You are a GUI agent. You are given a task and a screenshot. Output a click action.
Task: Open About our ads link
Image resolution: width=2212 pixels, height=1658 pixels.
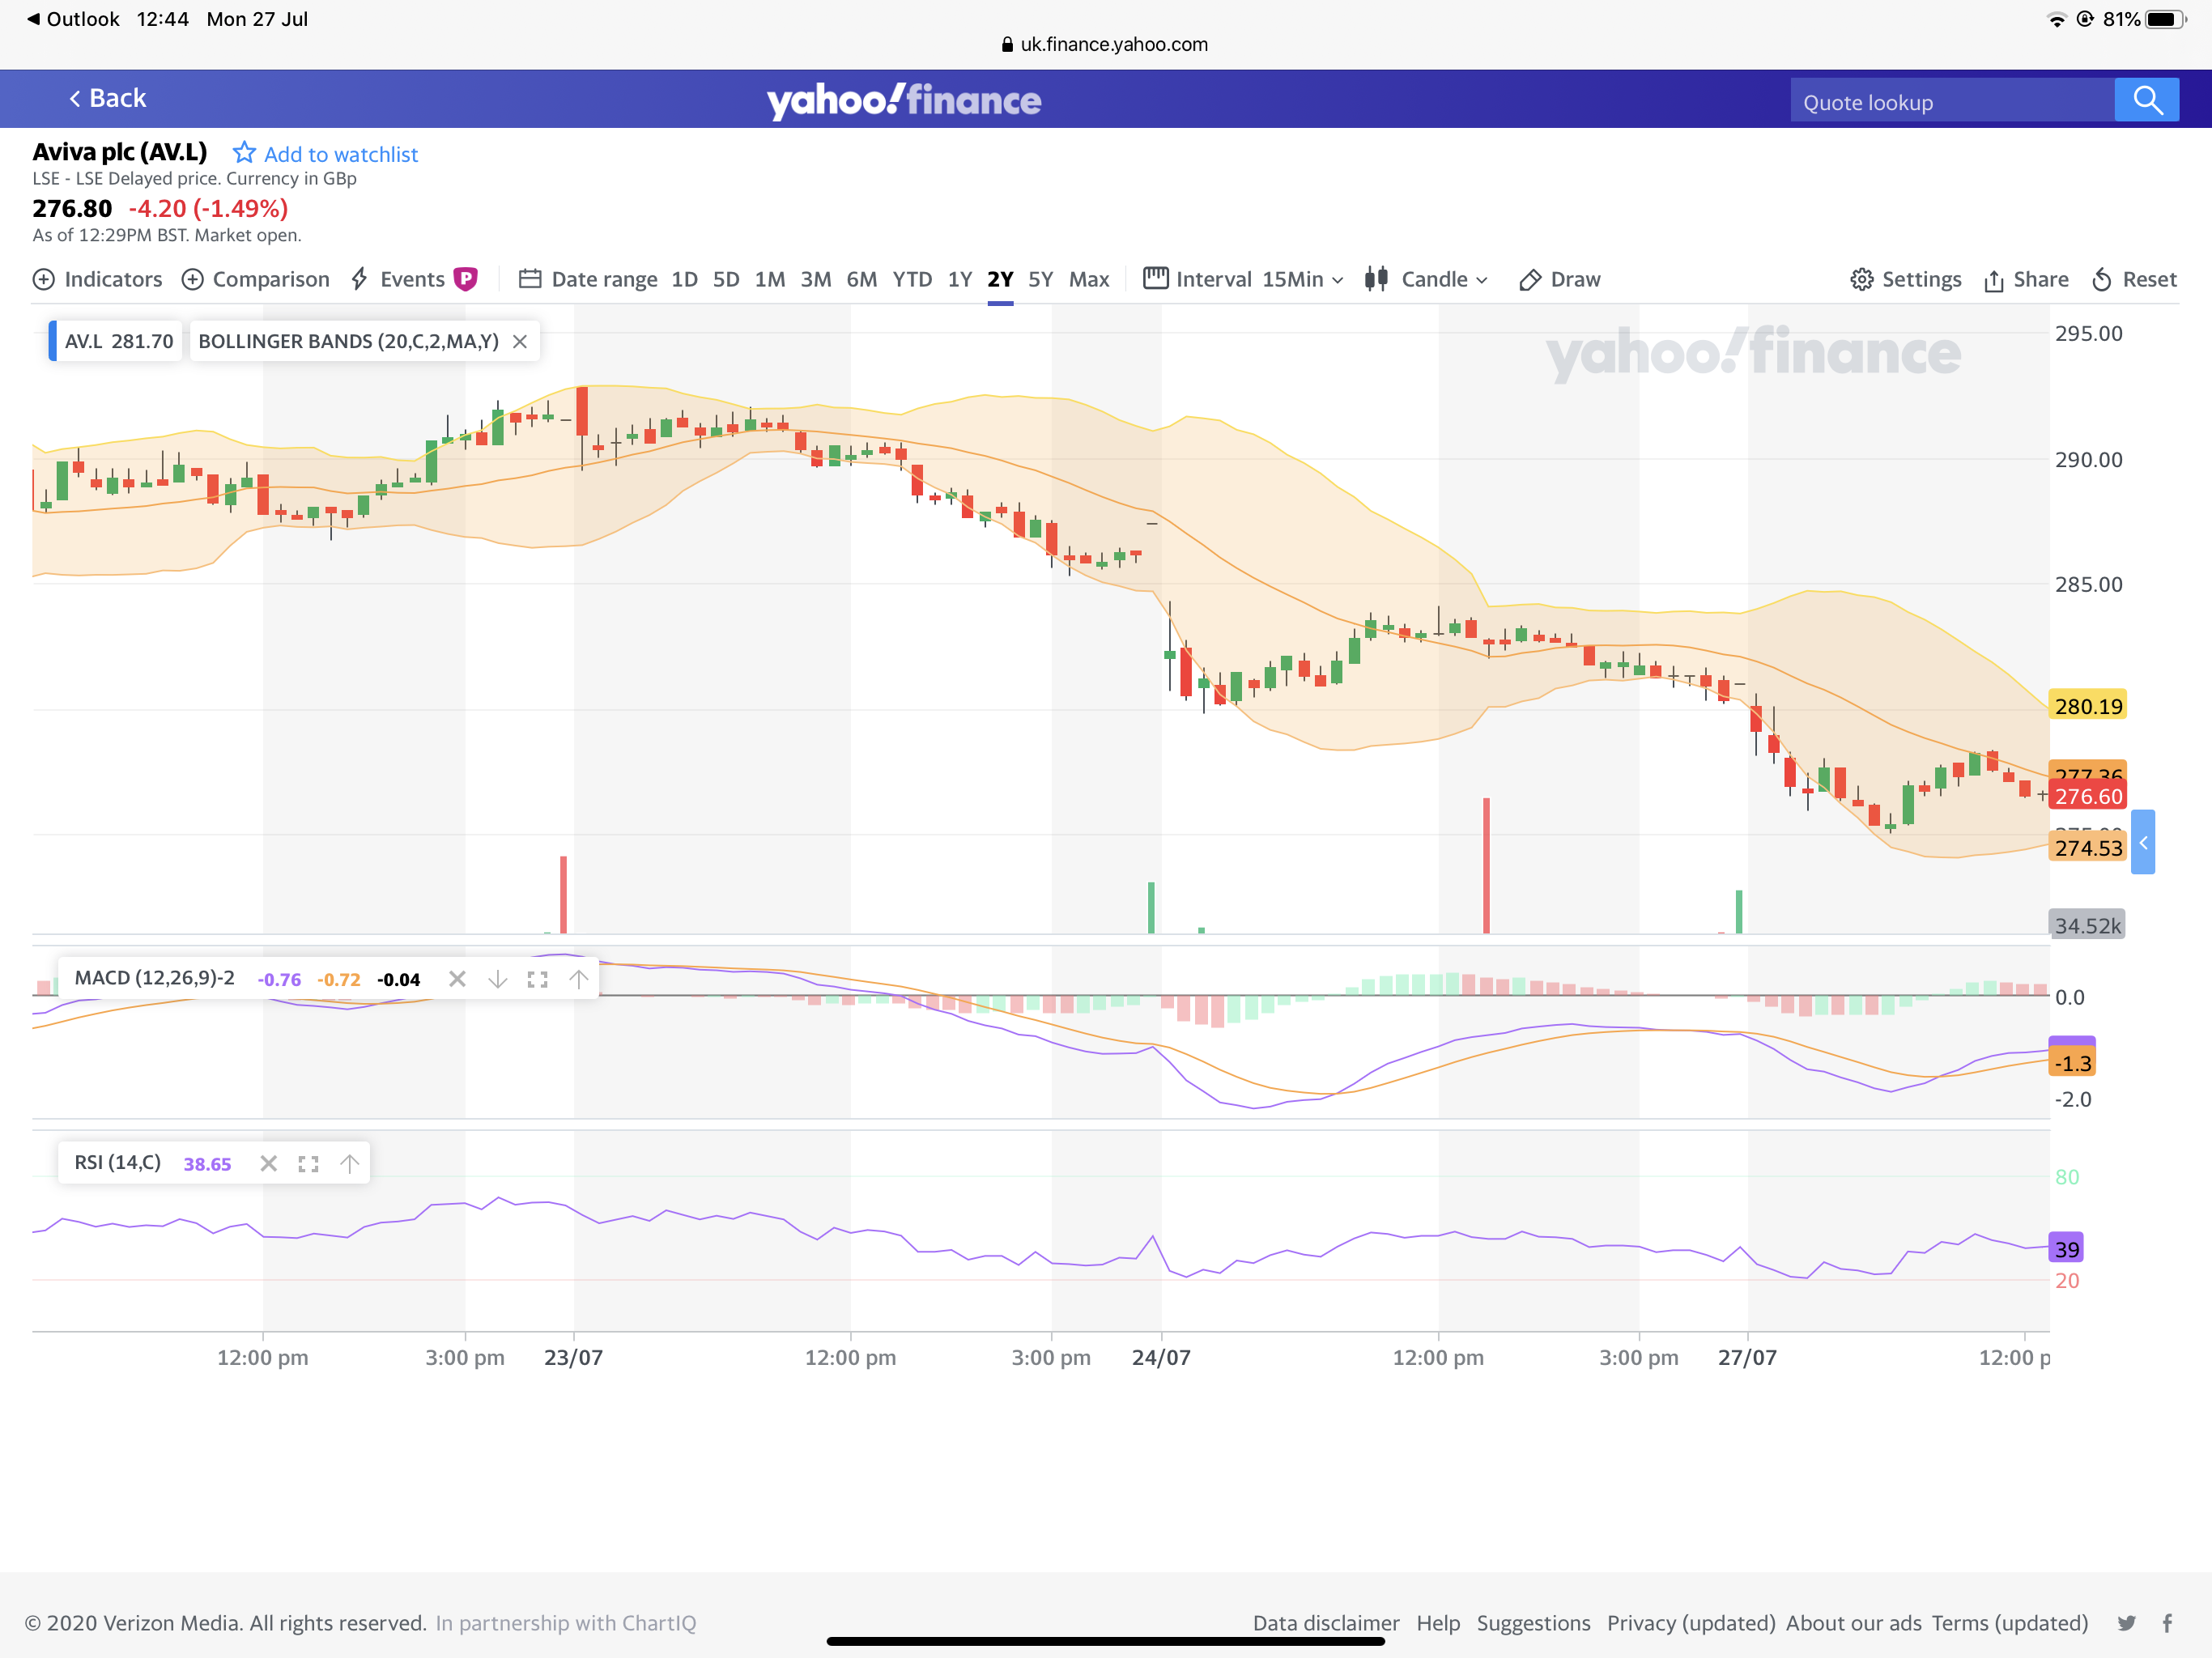point(1853,1622)
